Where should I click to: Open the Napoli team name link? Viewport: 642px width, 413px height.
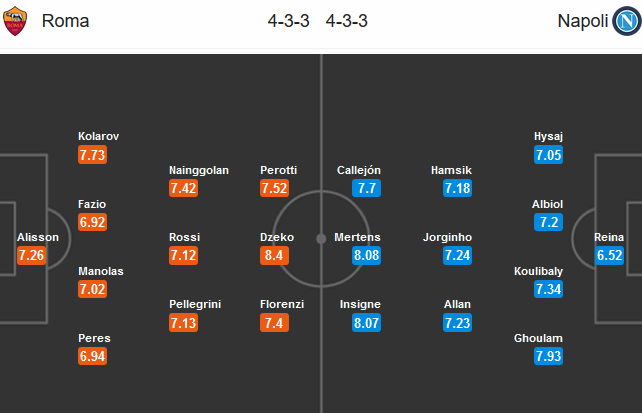tap(583, 21)
